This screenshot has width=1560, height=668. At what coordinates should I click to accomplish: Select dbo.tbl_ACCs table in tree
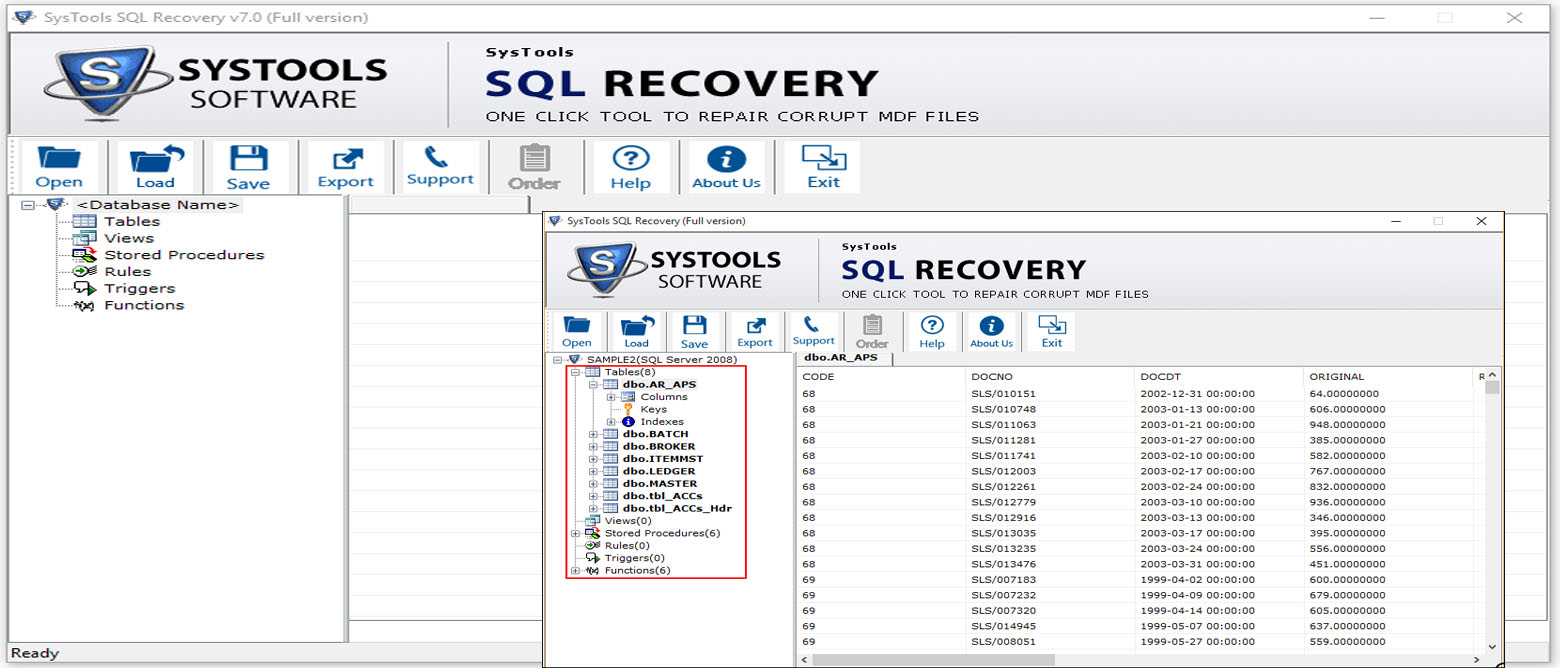[x=662, y=496]
